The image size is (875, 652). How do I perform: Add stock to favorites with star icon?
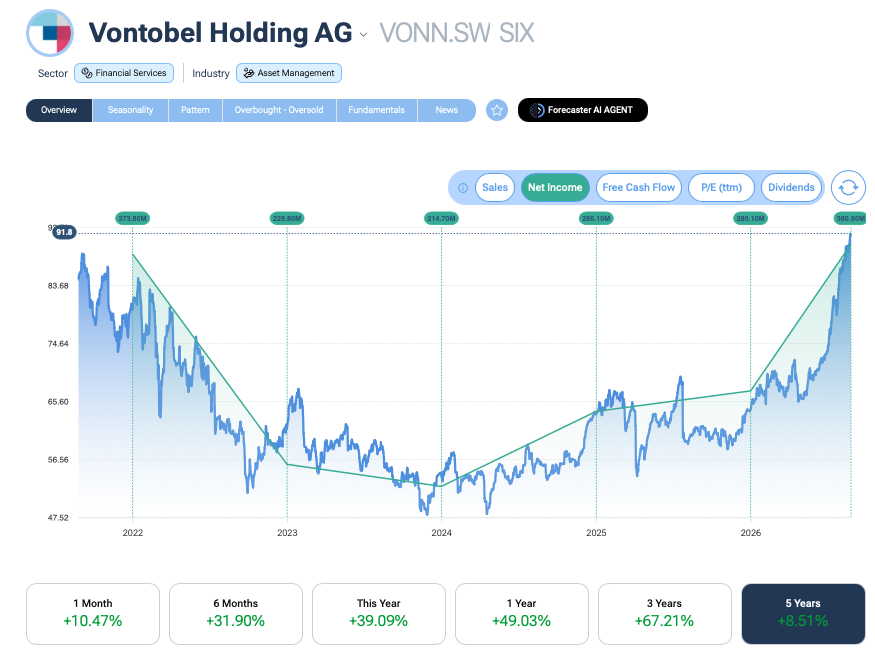(497, 110)
